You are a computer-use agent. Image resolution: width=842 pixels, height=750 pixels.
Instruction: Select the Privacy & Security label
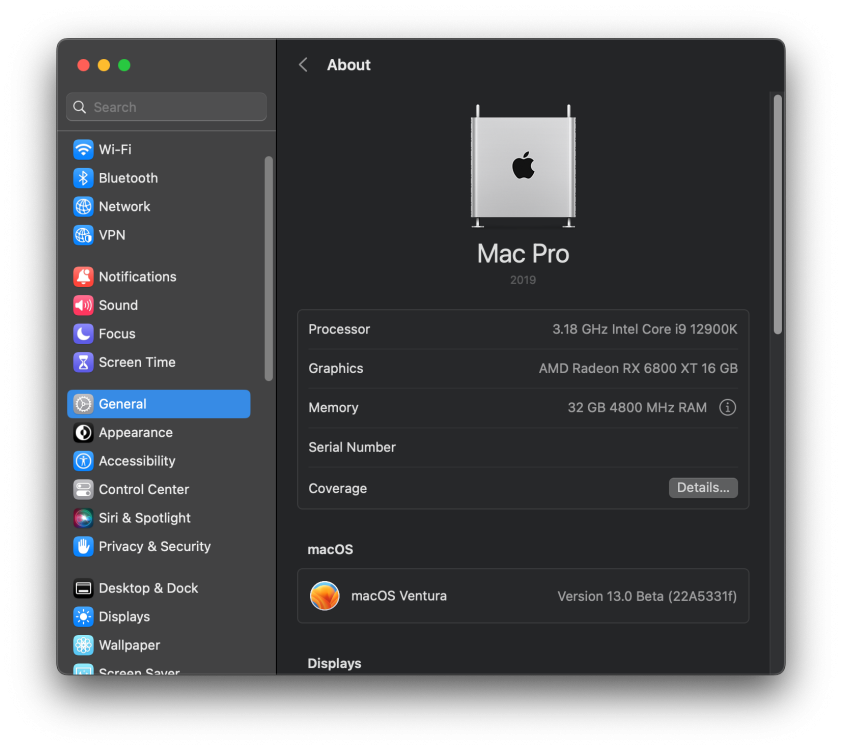tap(155, 546)
